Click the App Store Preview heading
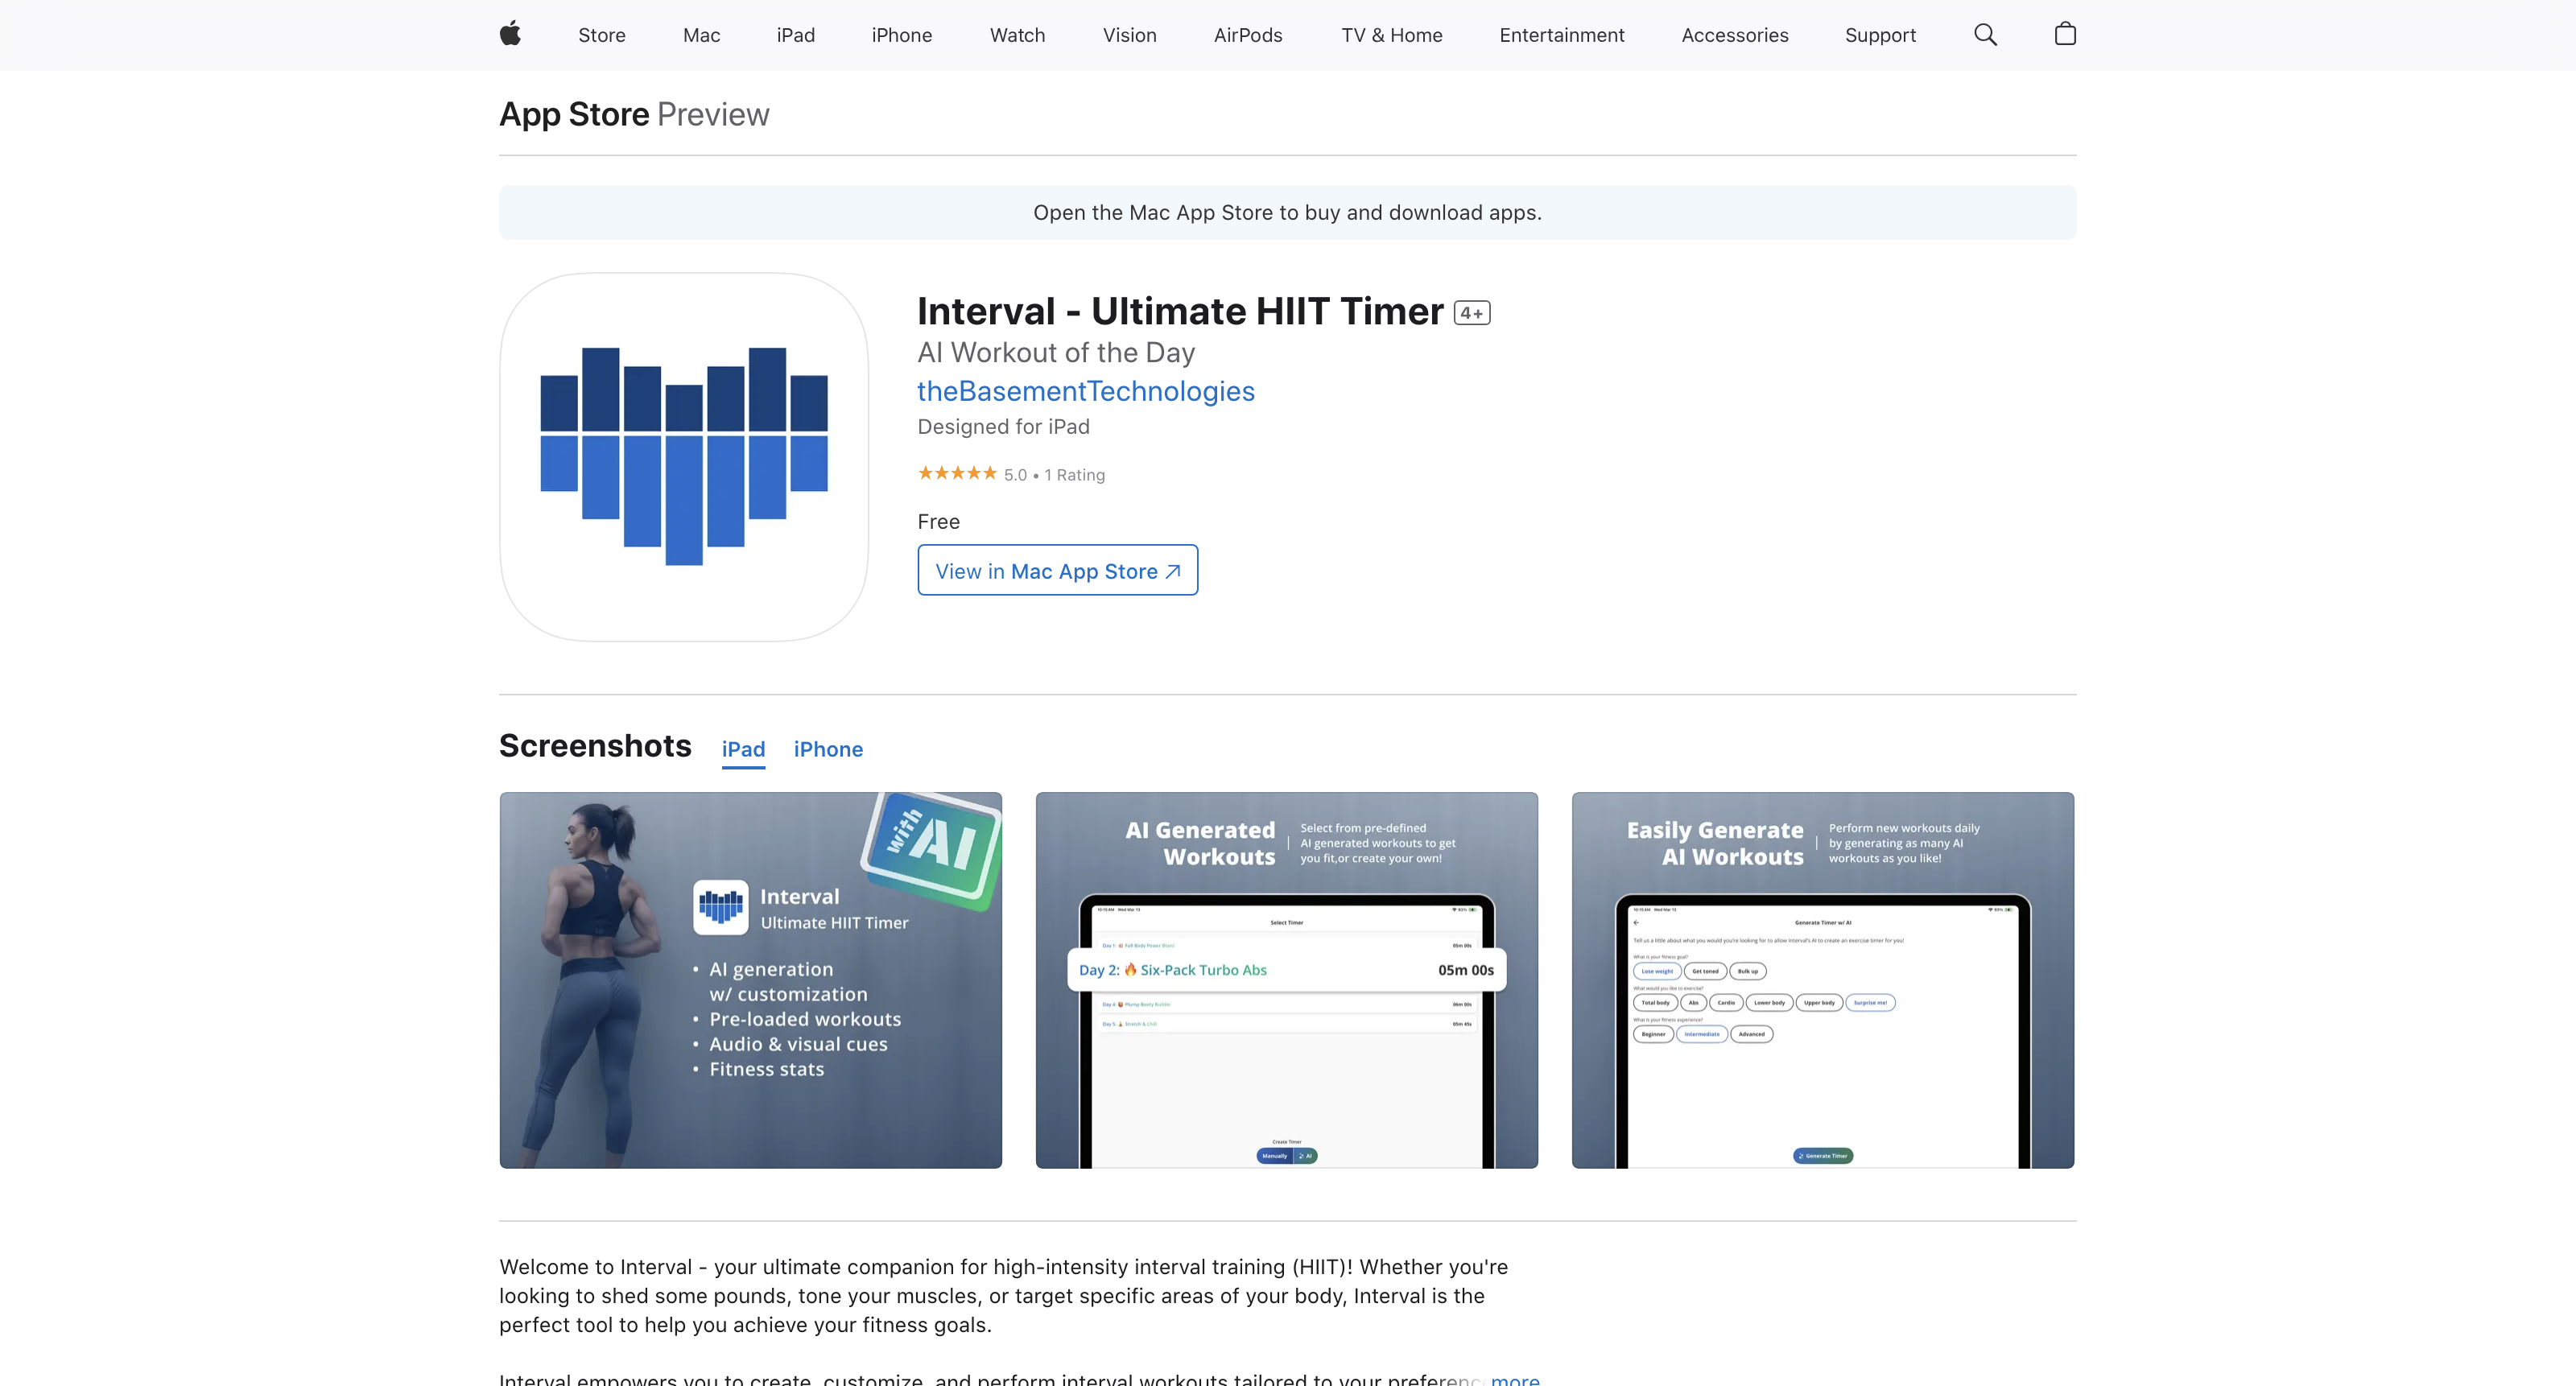 [634, 114]
